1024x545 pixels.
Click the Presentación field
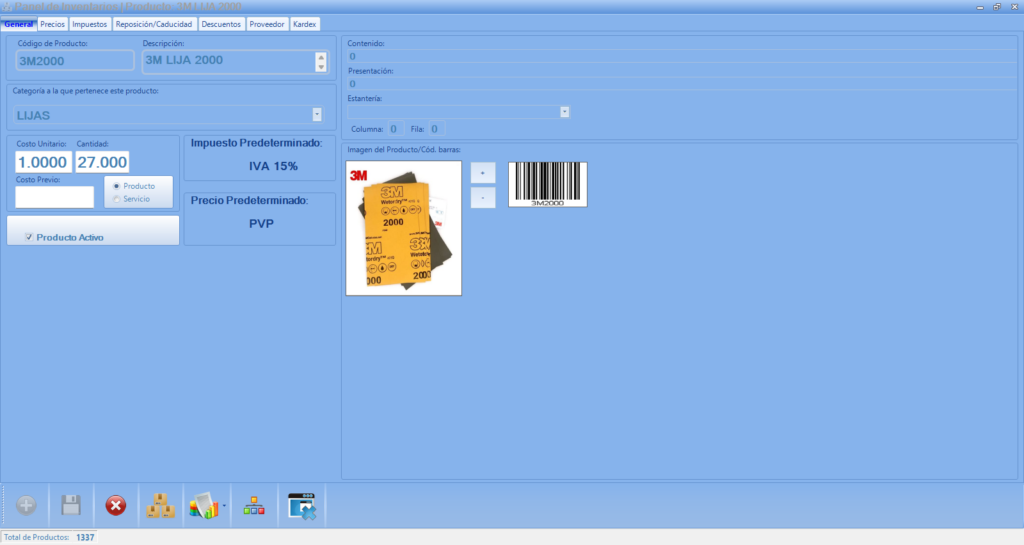[681, 84]
